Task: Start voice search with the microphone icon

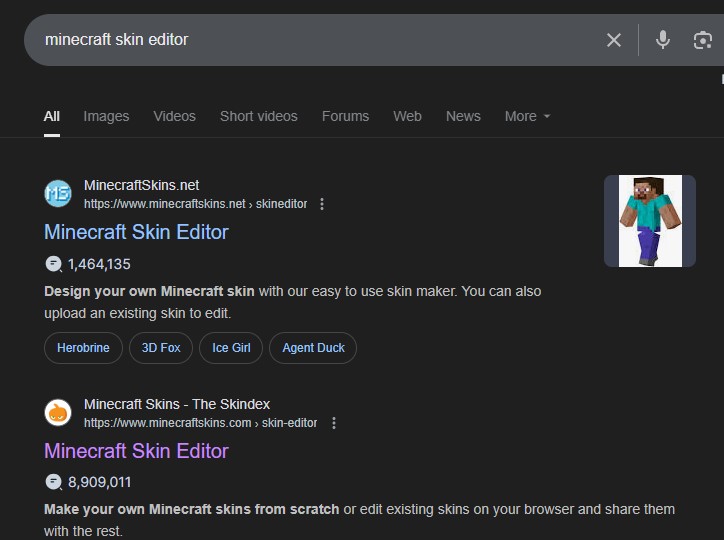Action: (663, 40)
